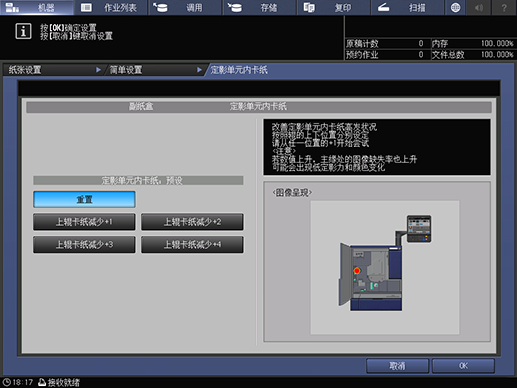The height and width of the screenshot is (388, 517).
Task: Click the speaker sound icon
Action: point(479,7)
